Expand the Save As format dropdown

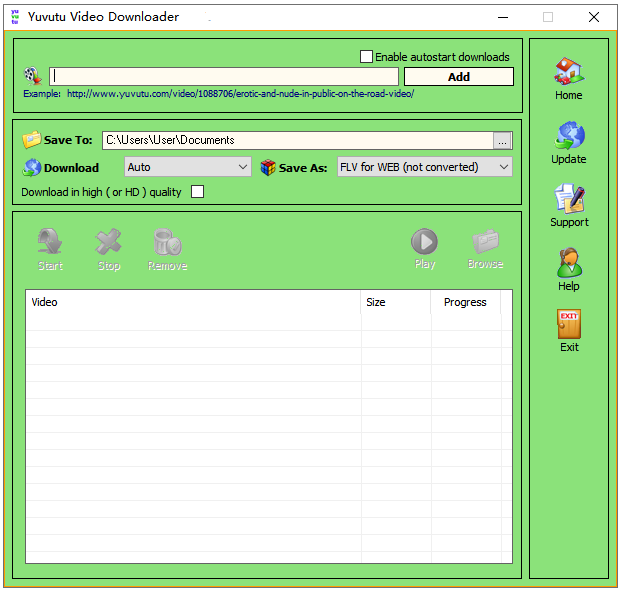point(425,167)
